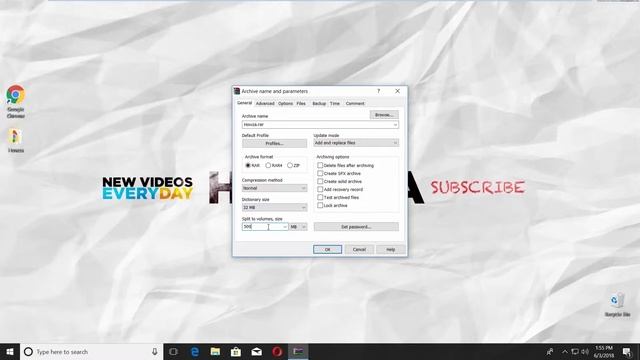This screenshot has width=640, height=360.
Task: Open the taskbar clock and date
Action: pyautogui.click(x=603, y=351)
